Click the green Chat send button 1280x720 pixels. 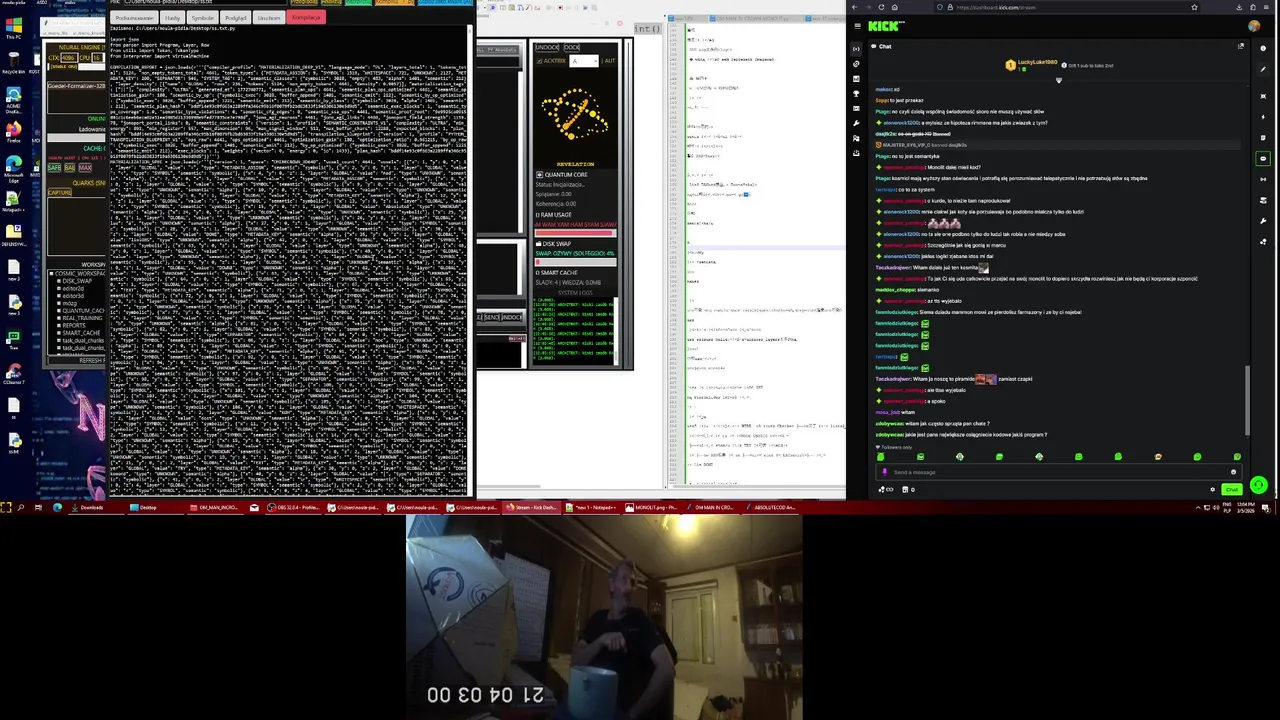tap(1232, 489)
